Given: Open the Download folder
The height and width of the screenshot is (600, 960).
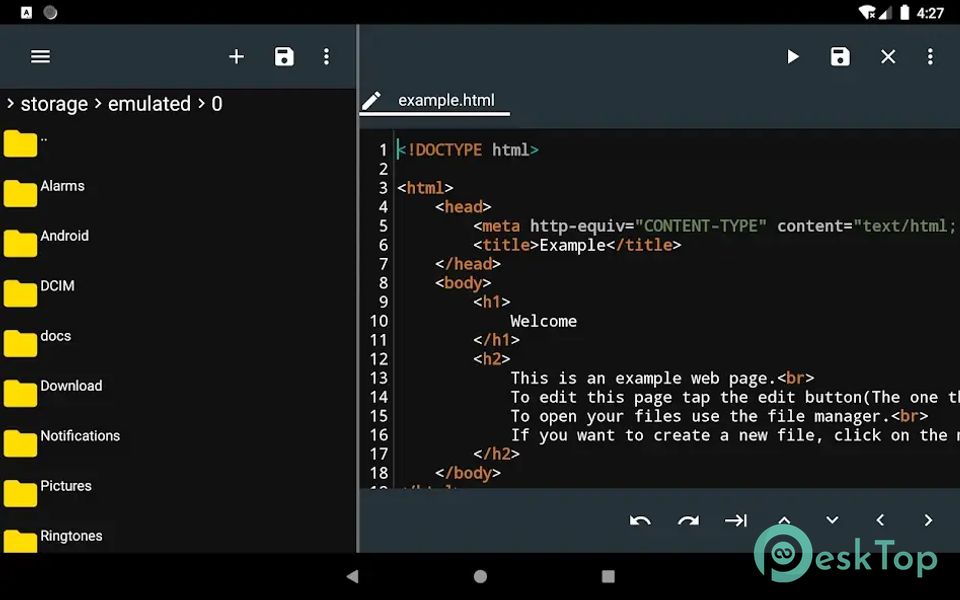Looking at the screenshot, I should (70, 387).
